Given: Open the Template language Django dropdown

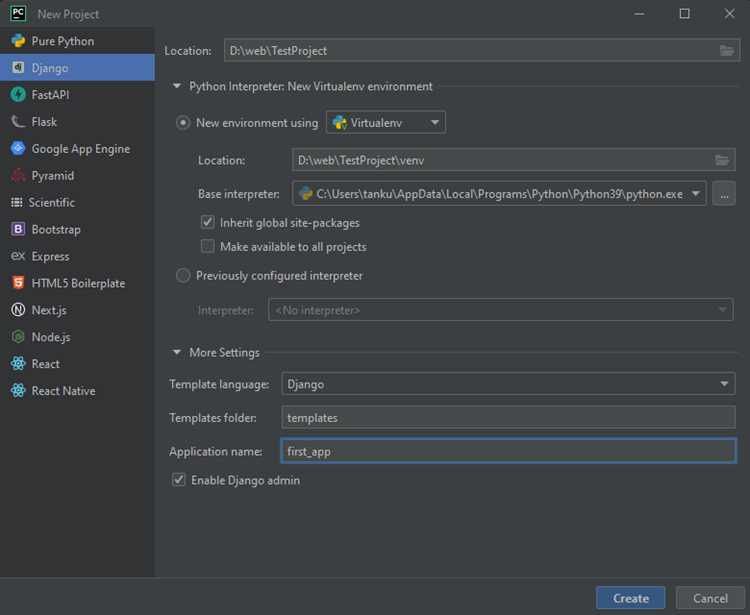Looking at the screenshot, I should tap(508, 384).
